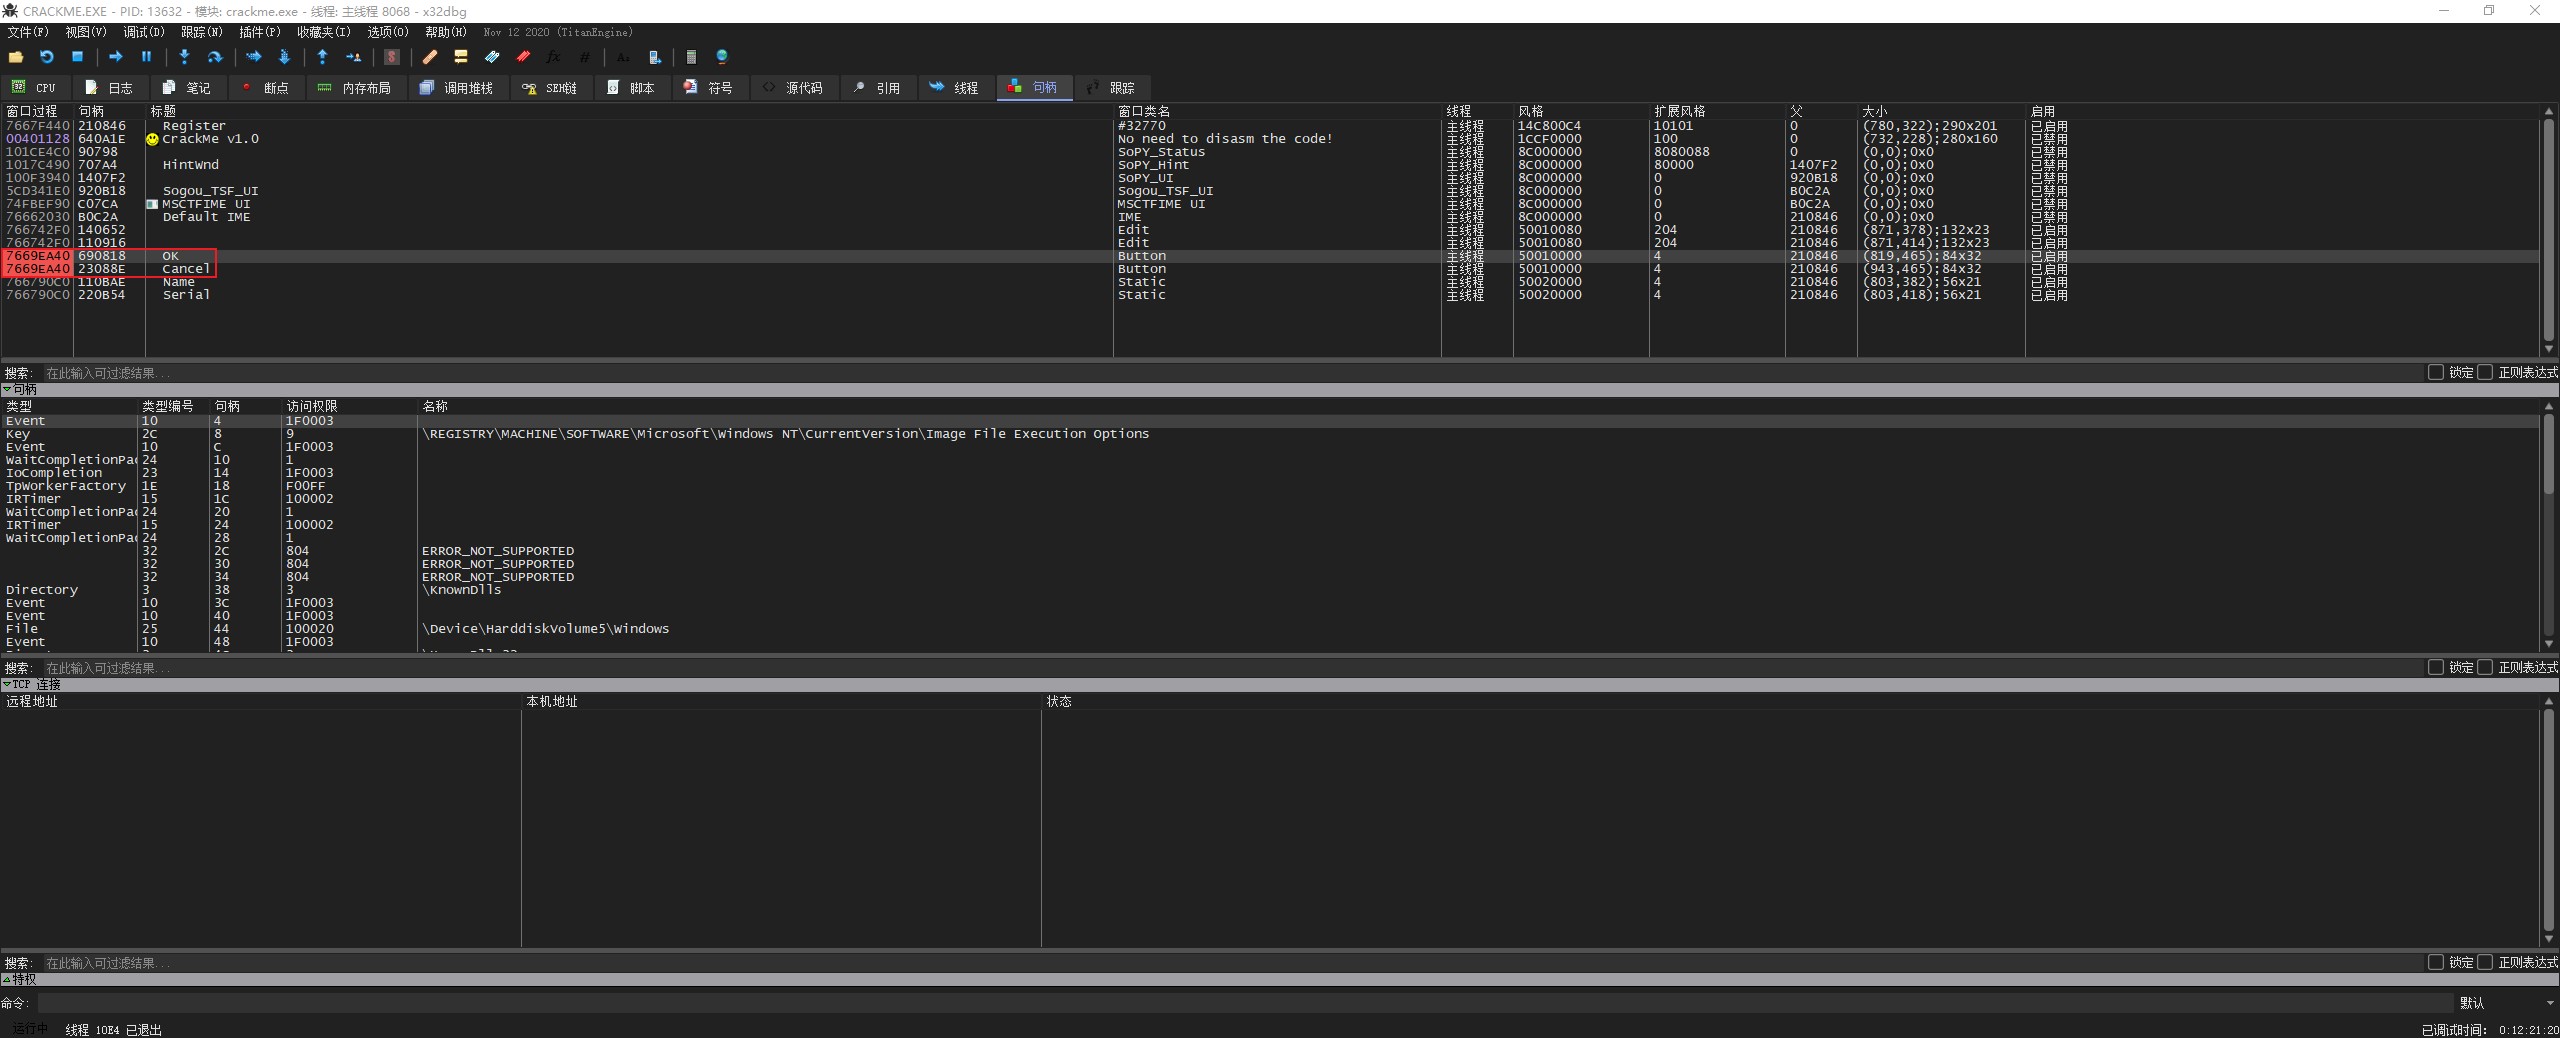The height and width of the screenshot is (1038, 2560).
Task: Sort windows by the 风格 column header
Action: pos(1581,111)
